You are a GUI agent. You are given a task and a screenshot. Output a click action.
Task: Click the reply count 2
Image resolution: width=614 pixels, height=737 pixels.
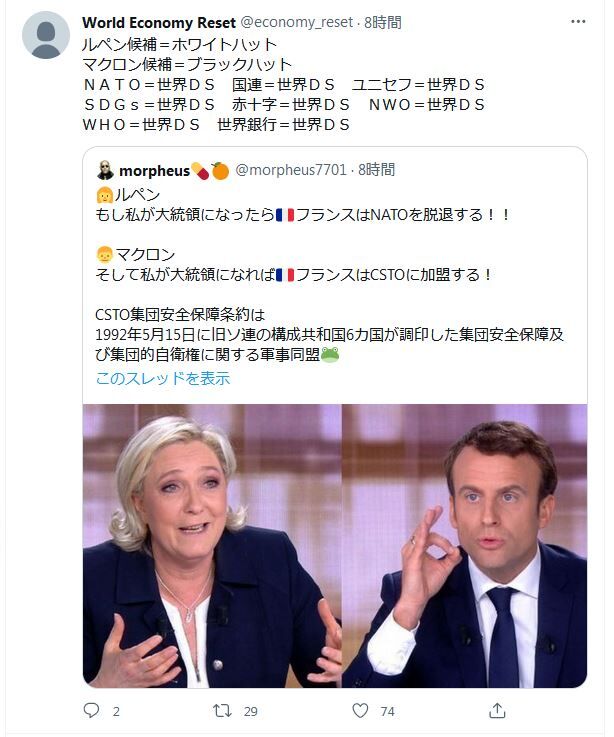click(116, 711)
